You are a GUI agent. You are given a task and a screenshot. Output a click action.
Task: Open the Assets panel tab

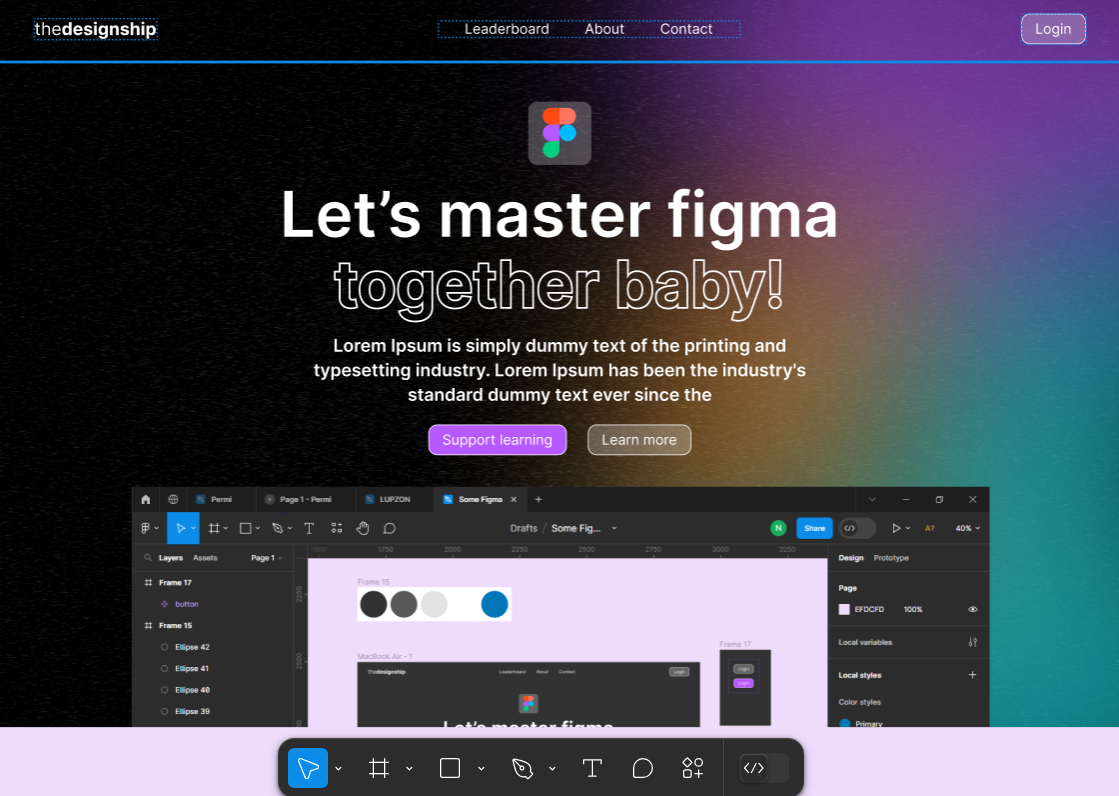click(x=205, y=558)
